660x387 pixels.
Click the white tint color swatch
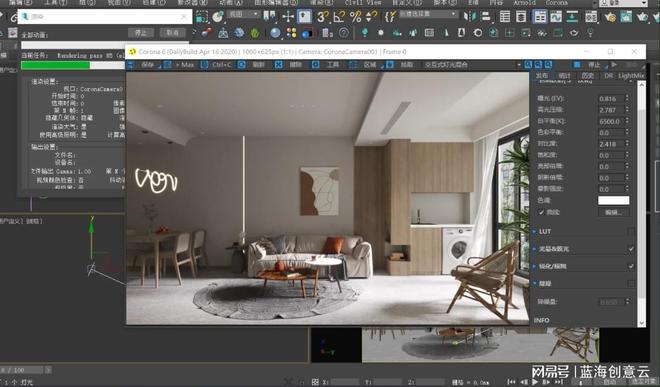(x=614, y=200)
